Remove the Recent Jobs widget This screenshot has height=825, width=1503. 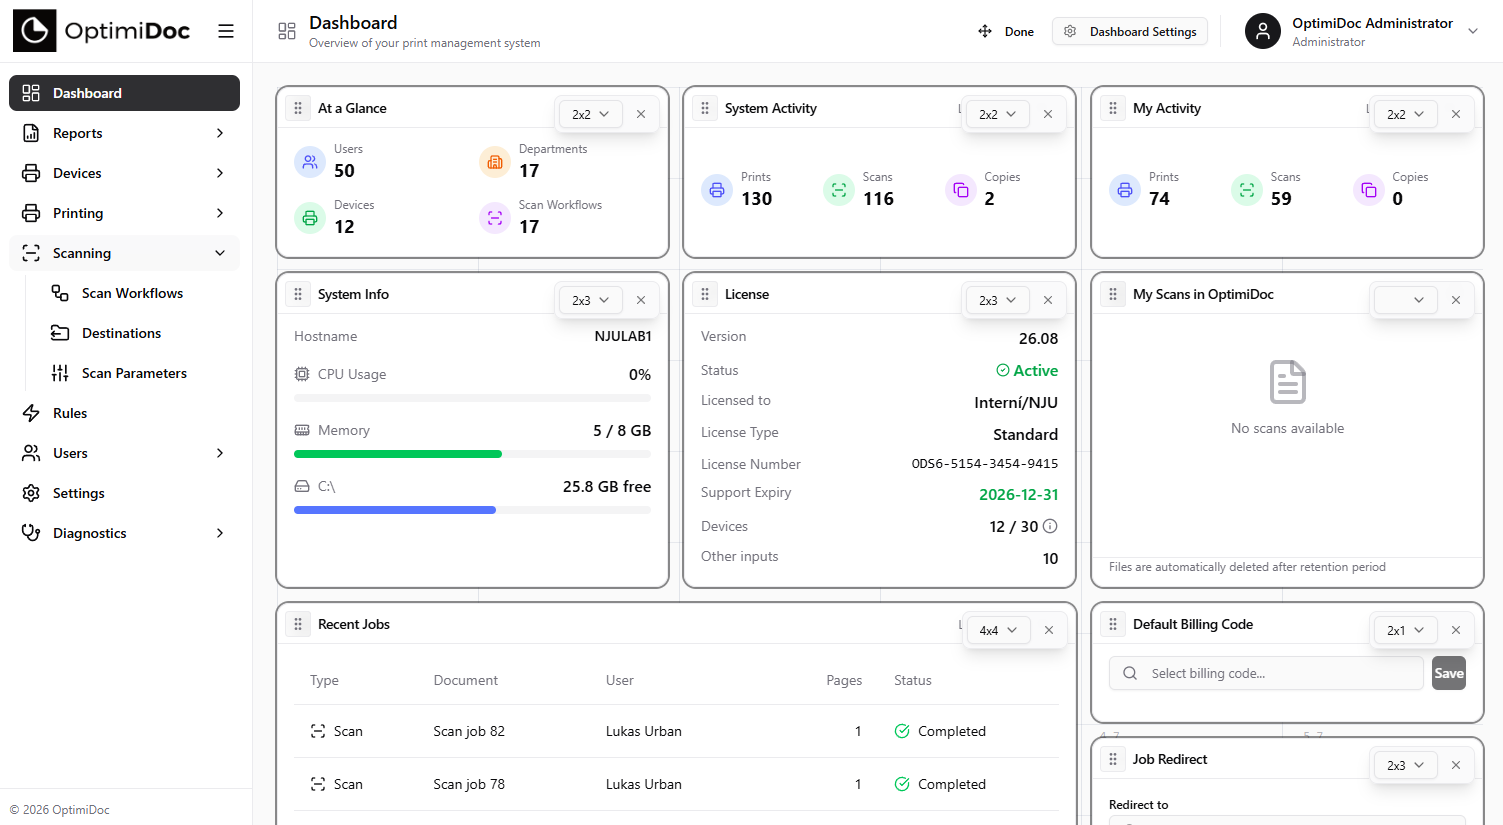click(x=1049, y=630)
